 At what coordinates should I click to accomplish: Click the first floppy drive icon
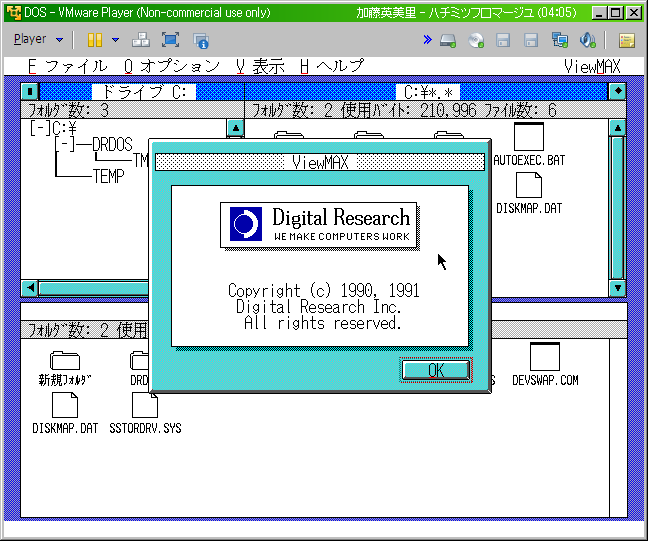coord(503,40)
